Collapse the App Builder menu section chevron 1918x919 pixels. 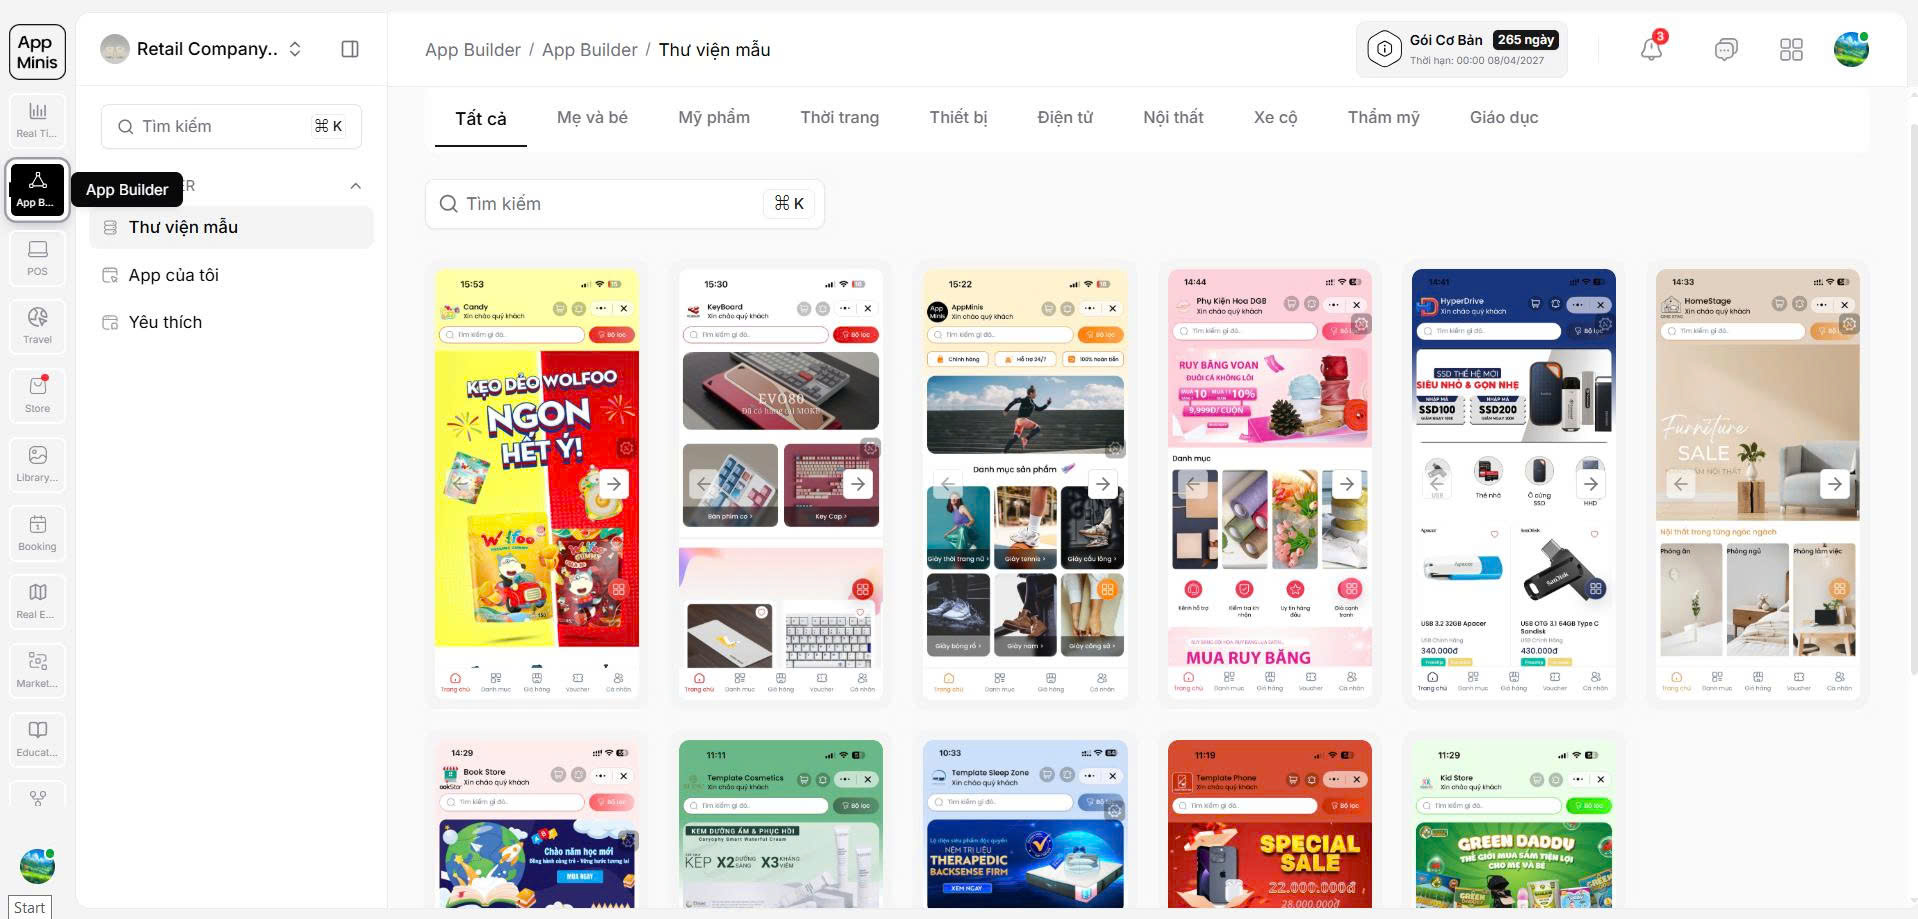coord(355,186)
